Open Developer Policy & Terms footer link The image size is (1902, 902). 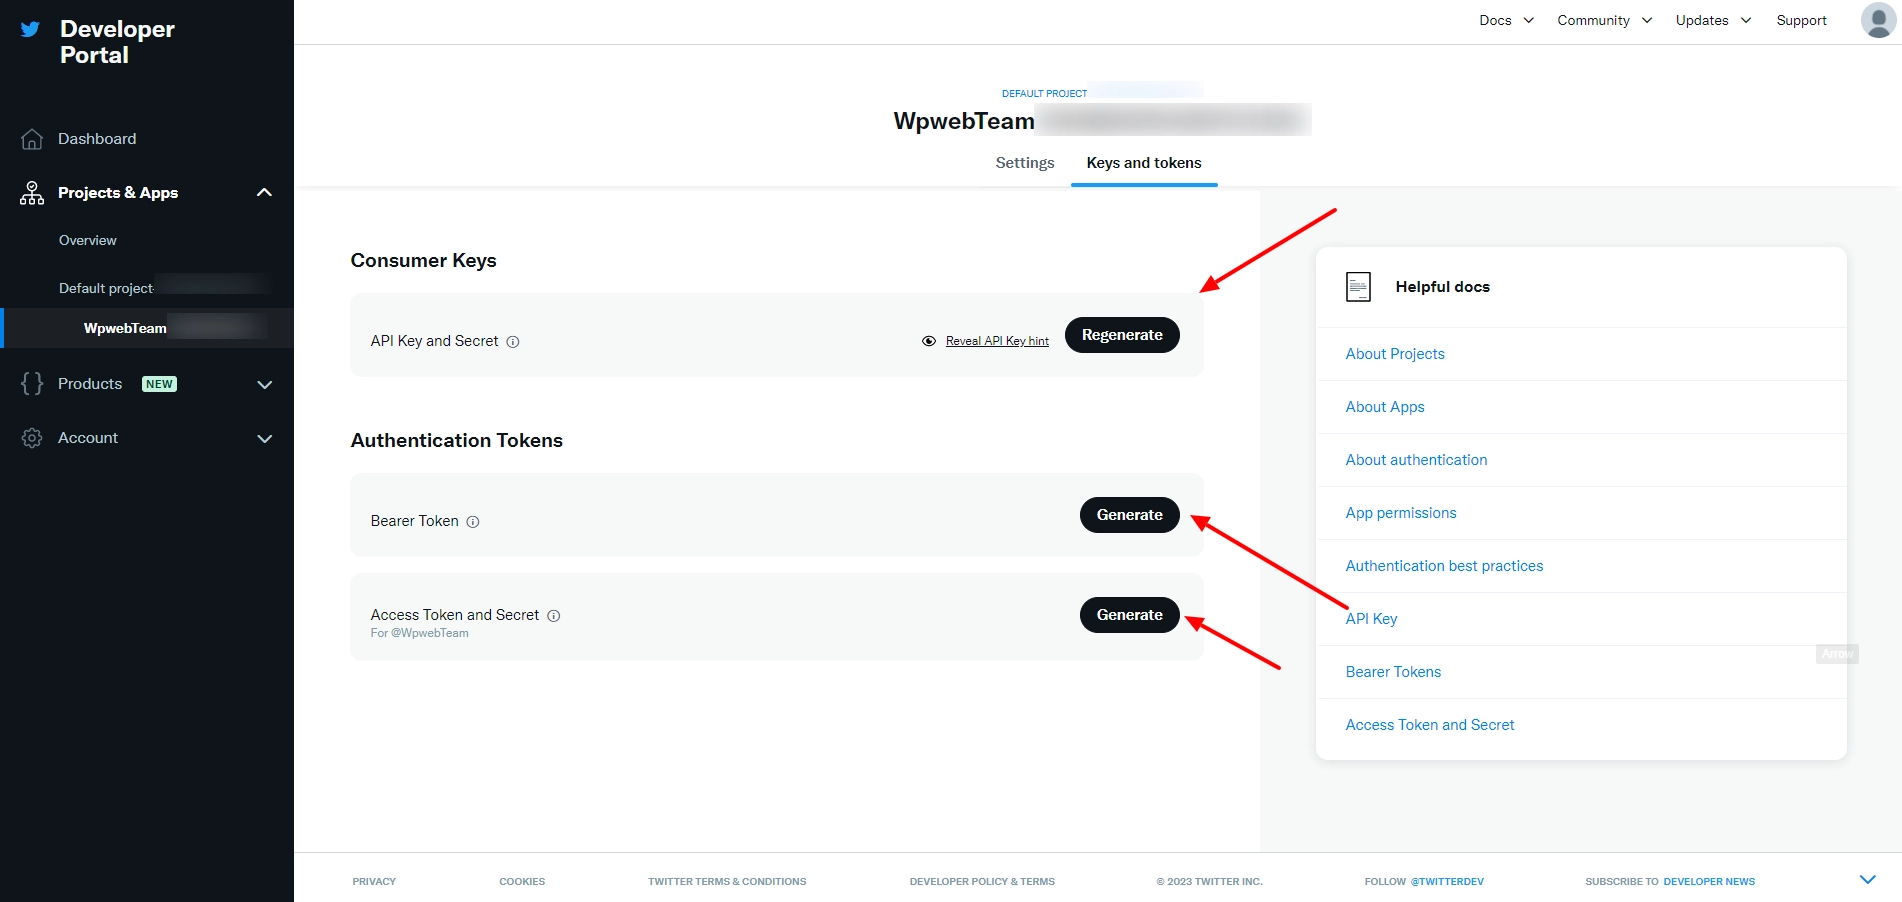point(982,881)
